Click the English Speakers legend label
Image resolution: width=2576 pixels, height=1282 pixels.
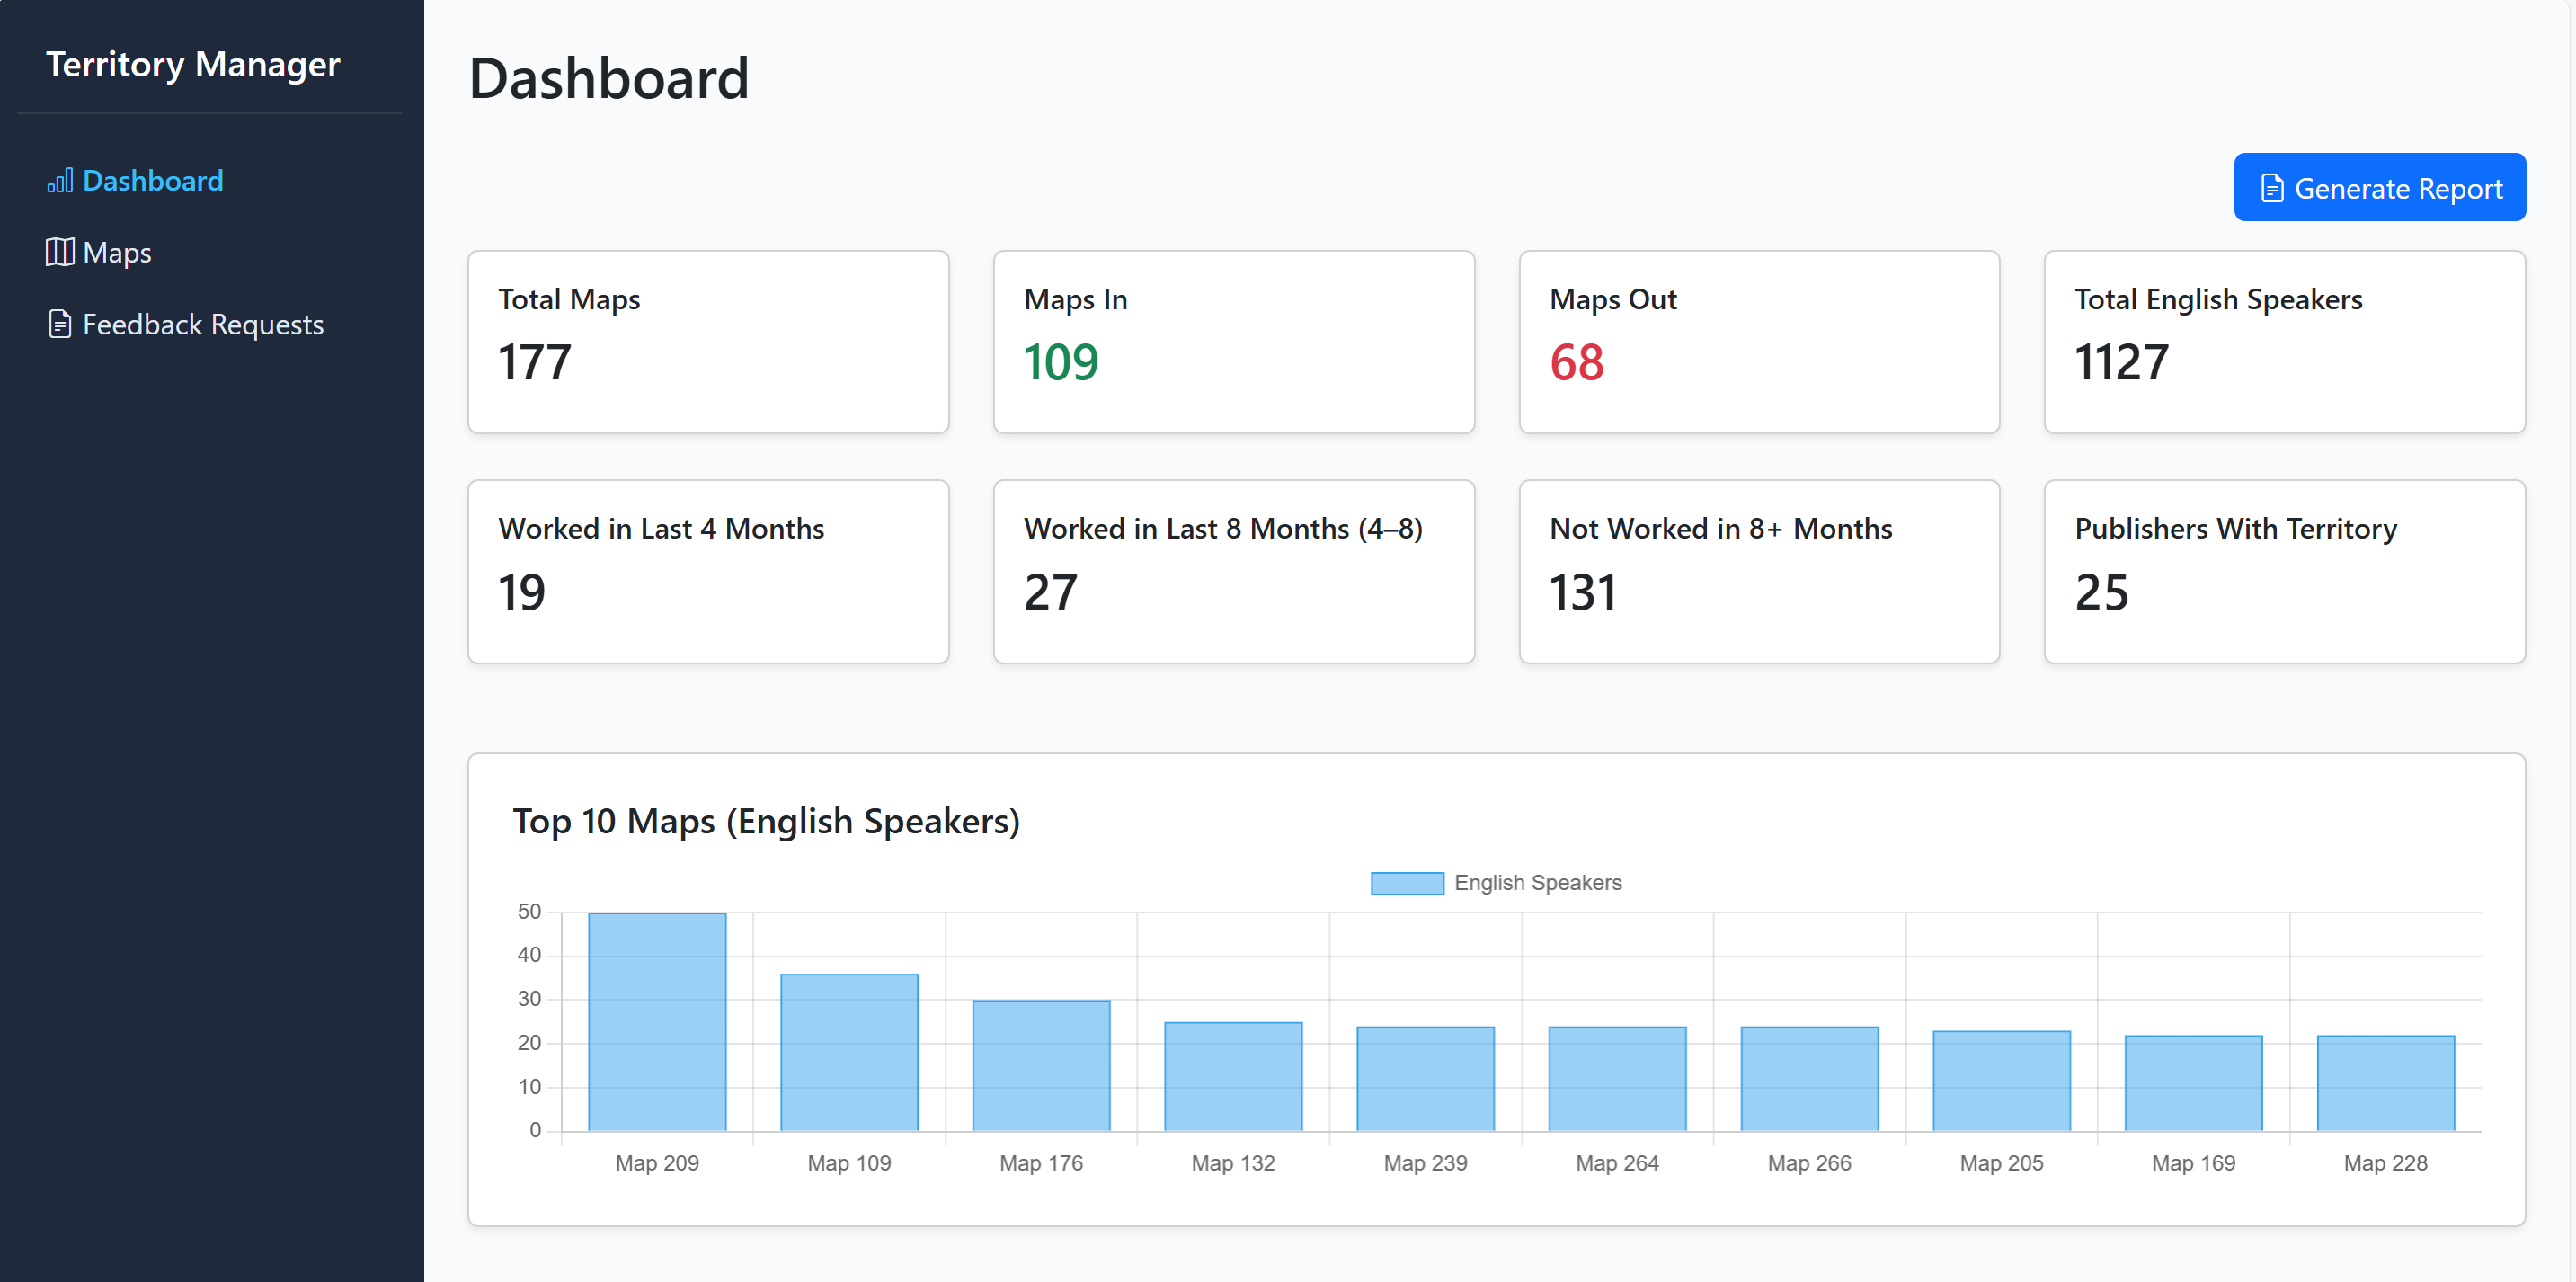point(1537,882)
